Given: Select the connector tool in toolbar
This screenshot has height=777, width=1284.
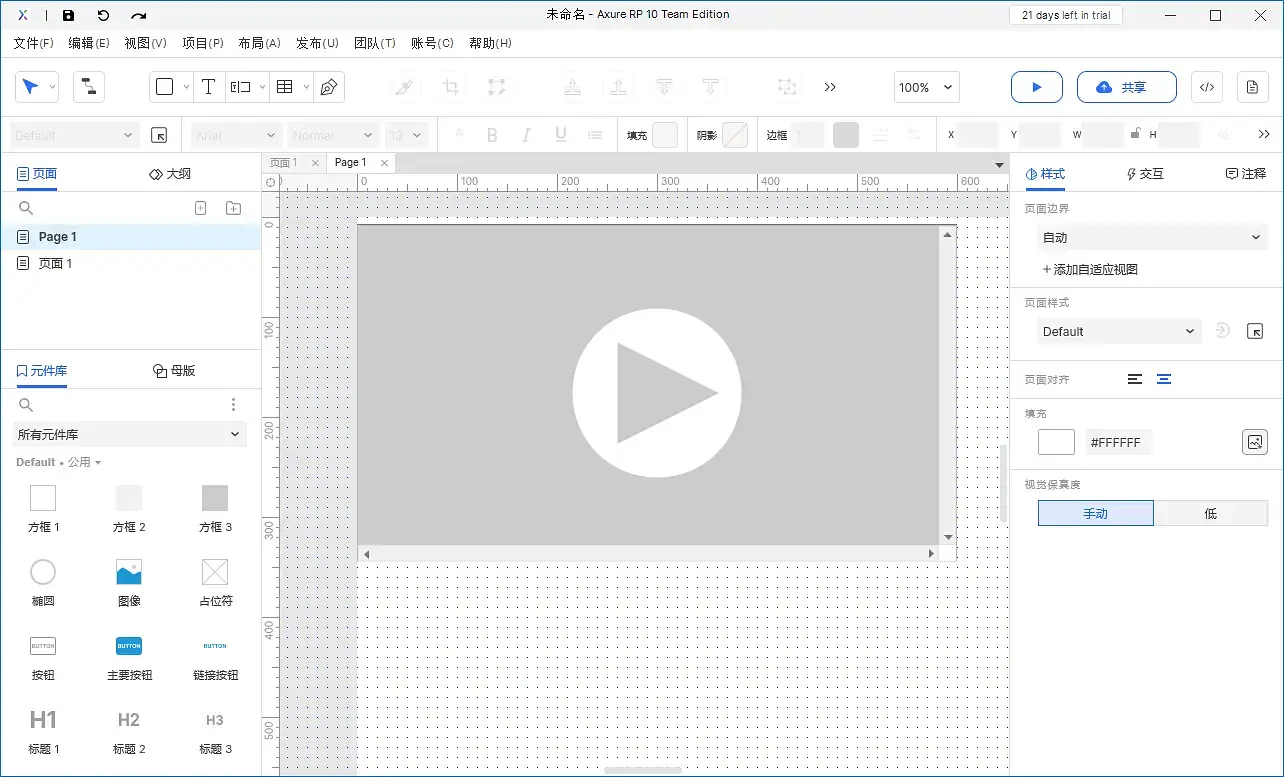Looking at the screenshot, I should [89, 87].
